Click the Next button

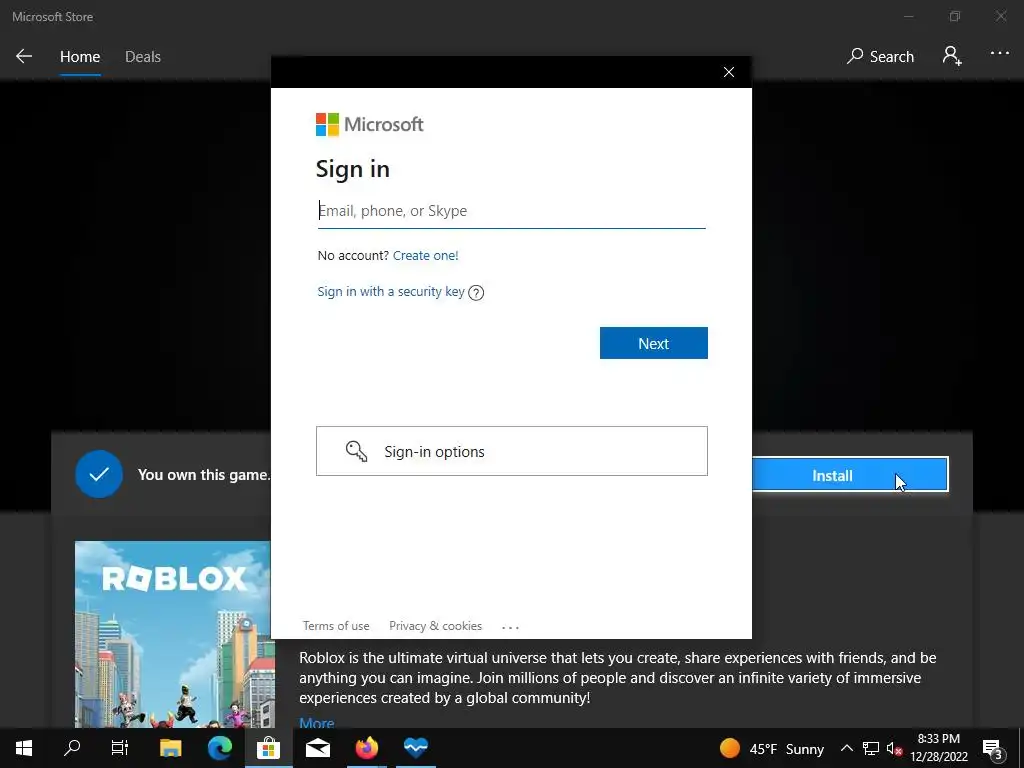[653, 343]
